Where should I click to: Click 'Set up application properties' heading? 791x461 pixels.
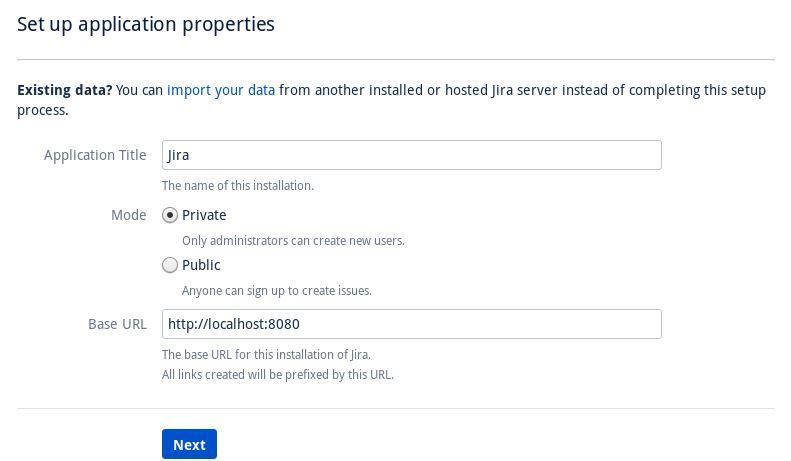[x=146, y=24]
